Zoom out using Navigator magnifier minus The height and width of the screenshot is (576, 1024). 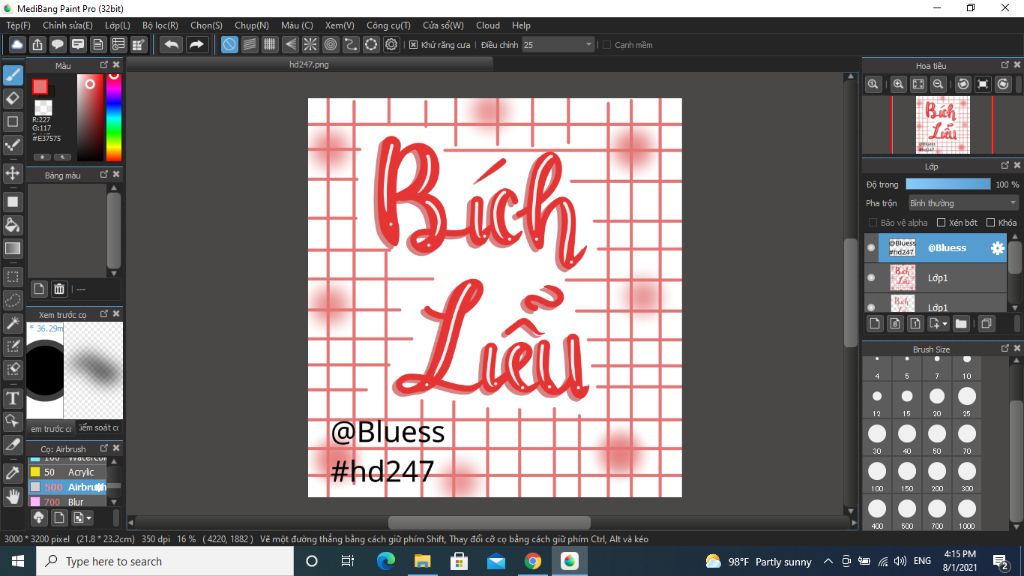[938, 84]
